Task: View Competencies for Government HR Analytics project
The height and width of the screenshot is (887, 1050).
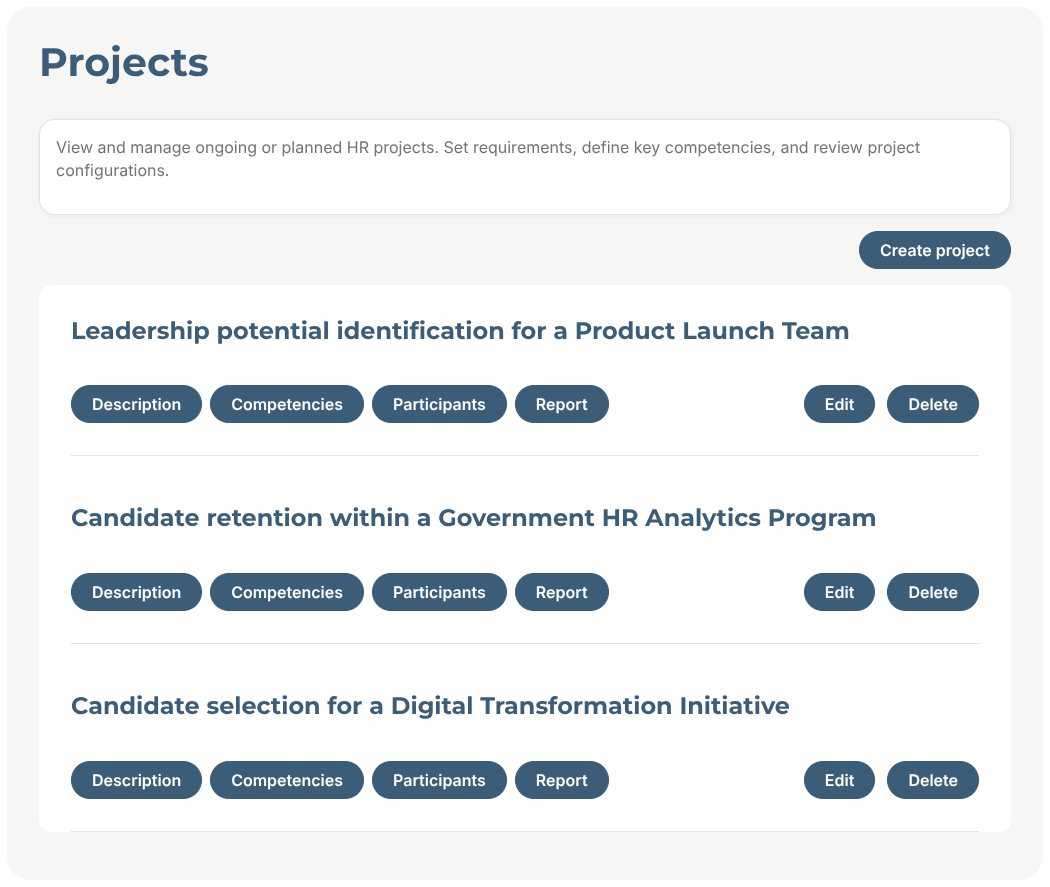Action: pyautogui.click(x=287, y=593)
